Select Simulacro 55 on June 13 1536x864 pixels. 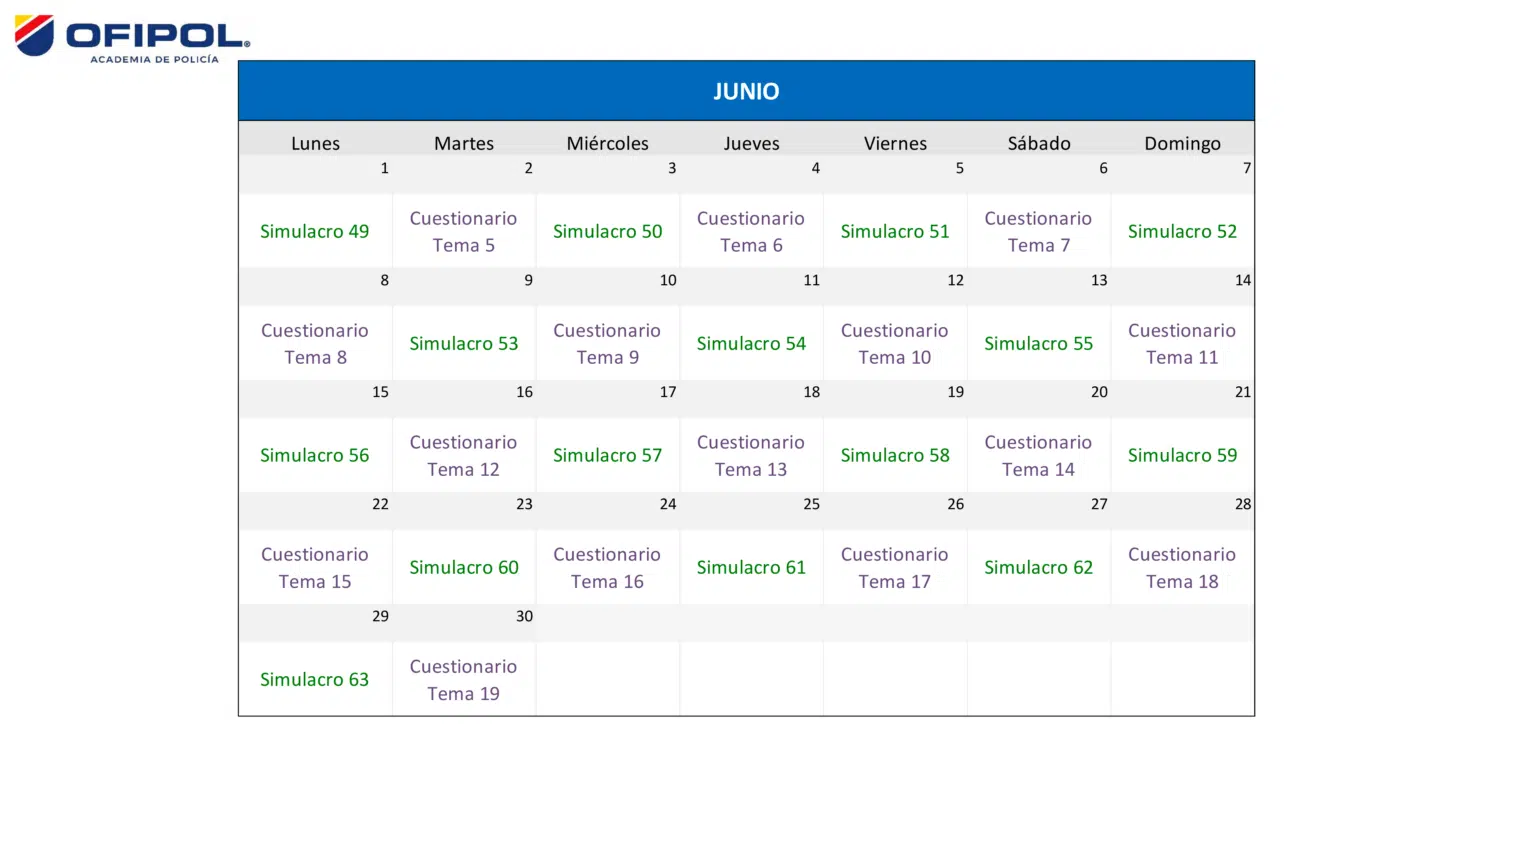click(x=1038, y=343)
